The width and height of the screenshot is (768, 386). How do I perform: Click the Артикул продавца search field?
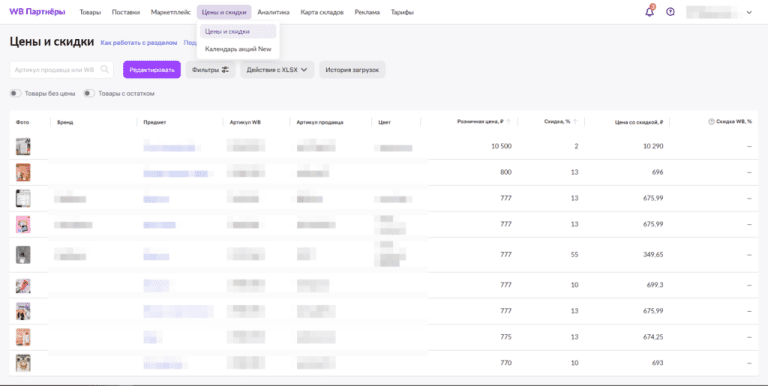pyautogui.click(x=61, y=70)
